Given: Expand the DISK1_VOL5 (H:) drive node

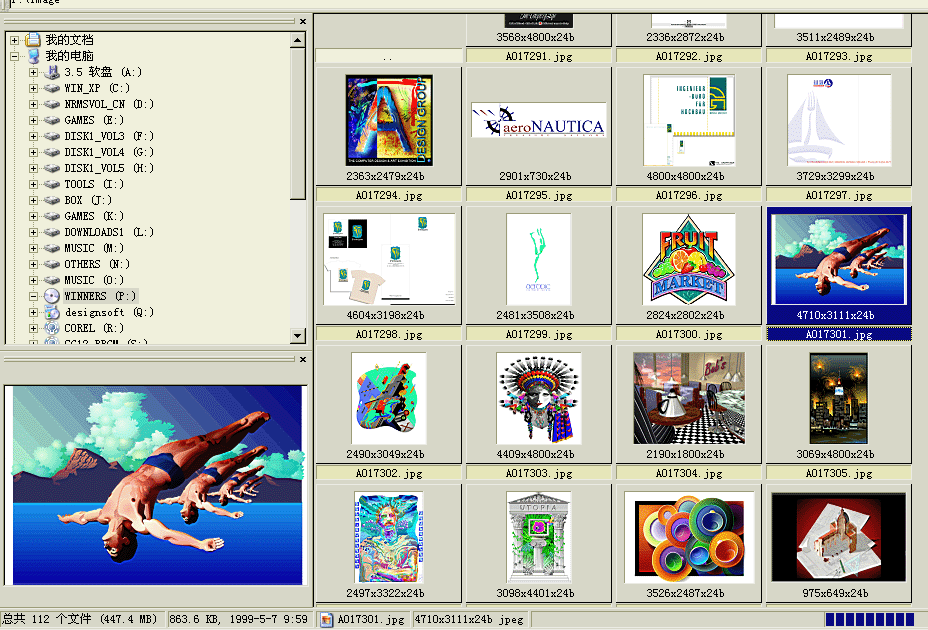Looking at the screenshot, I should [33, 168].
